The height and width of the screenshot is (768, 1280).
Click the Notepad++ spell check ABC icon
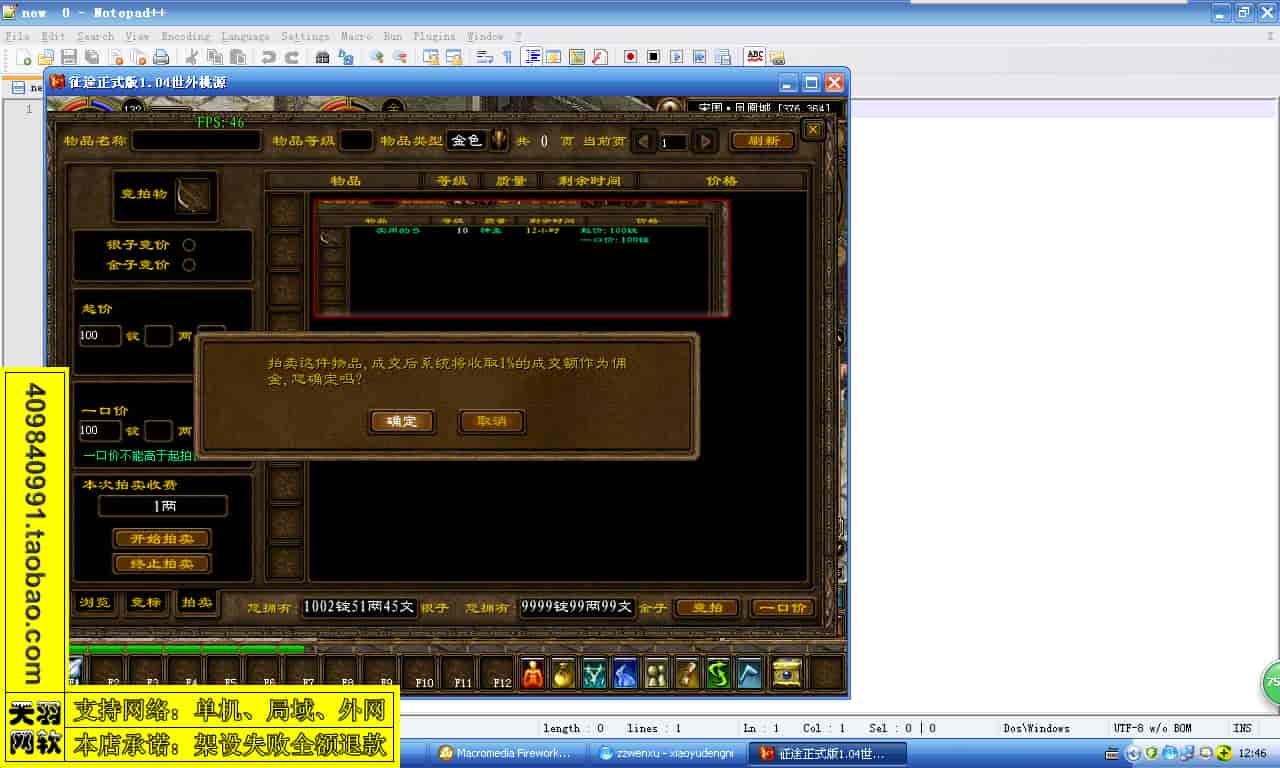tap(755, 57)
